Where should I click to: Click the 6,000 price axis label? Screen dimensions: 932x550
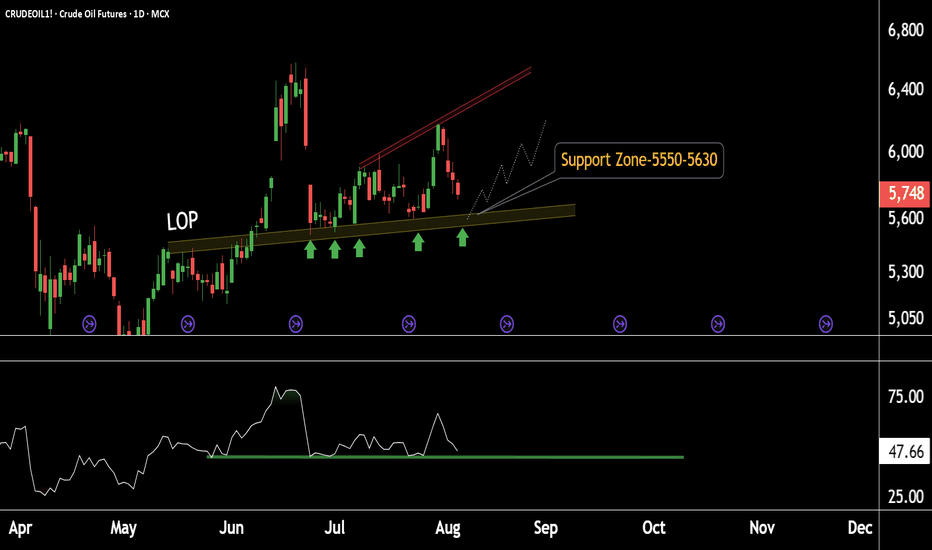pos(906,152)
